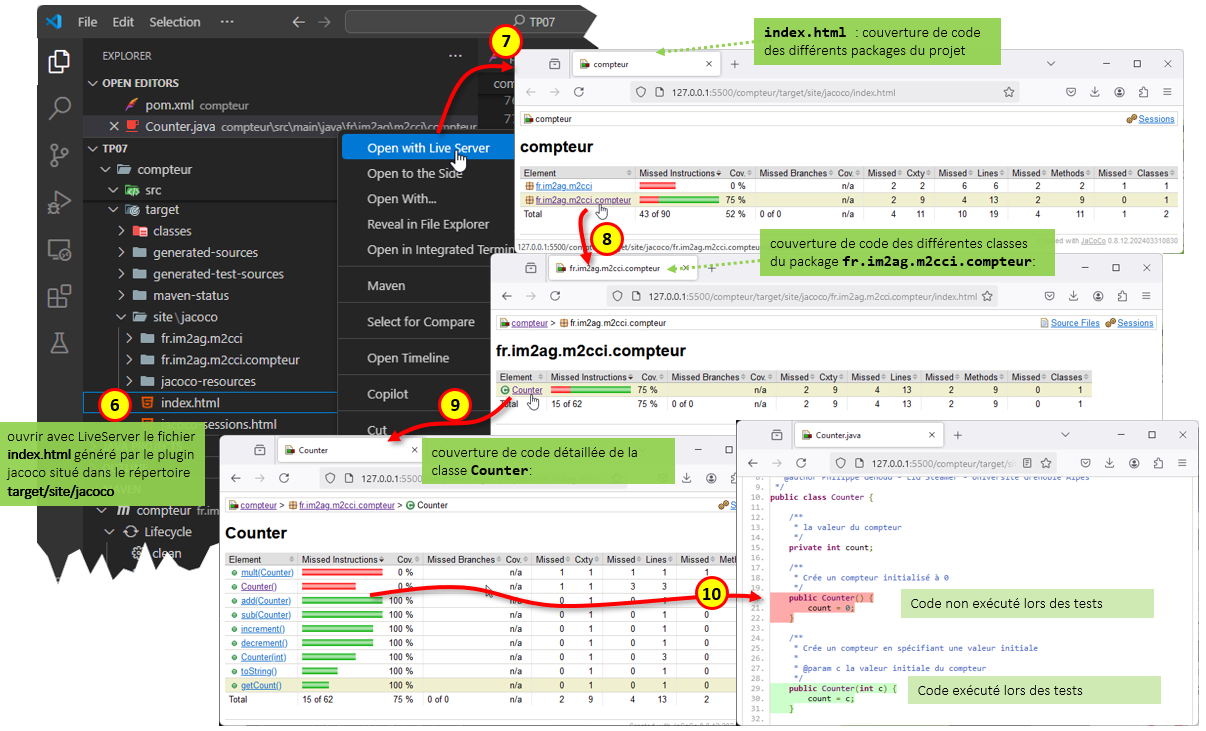Viewport: 1206px width, 731px height.
Task: Open the fr.im2ag.m2cci.compteur package link
Action: [583, 200]
